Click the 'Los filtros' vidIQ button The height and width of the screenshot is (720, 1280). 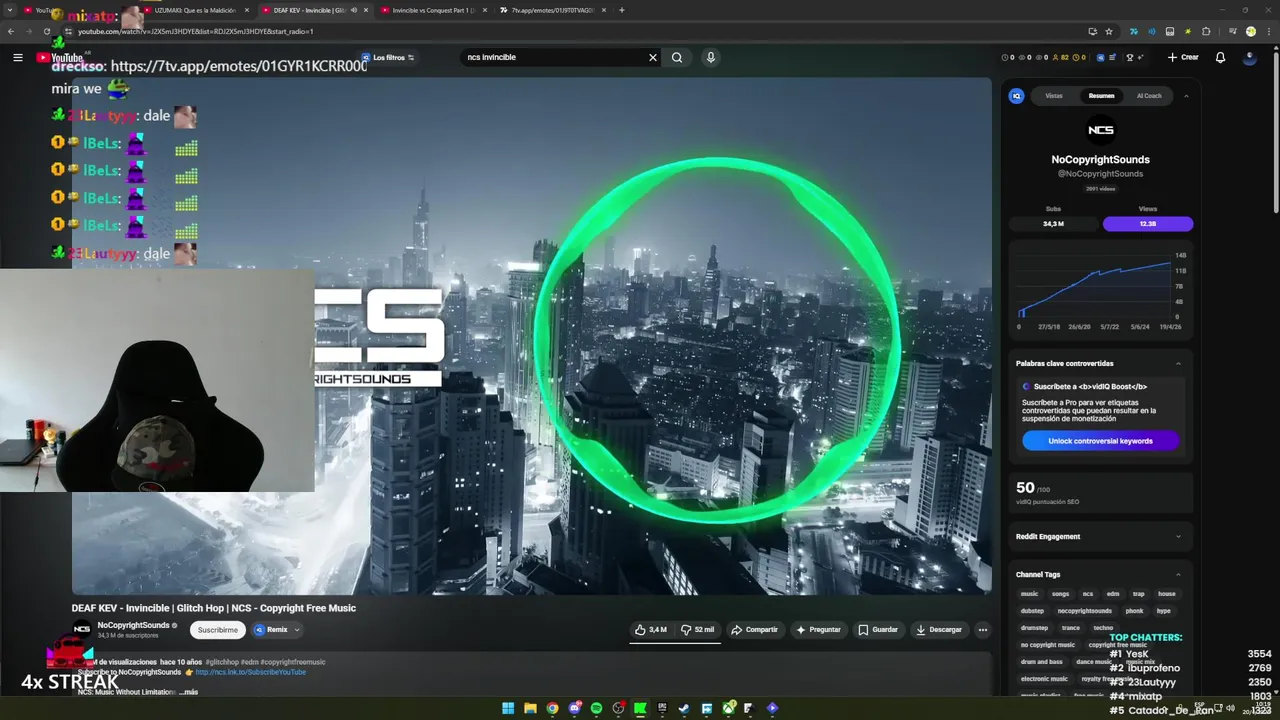[388, 57]
